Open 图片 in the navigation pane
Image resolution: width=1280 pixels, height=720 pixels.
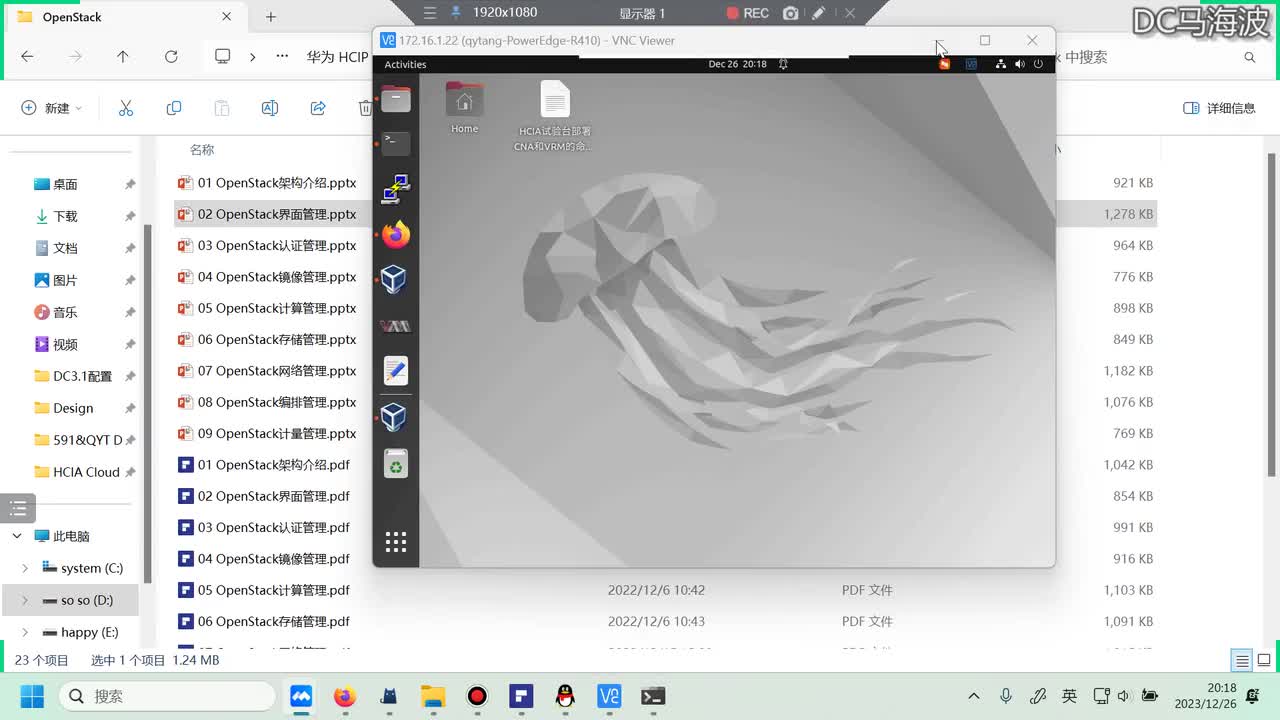coord(65,280)
